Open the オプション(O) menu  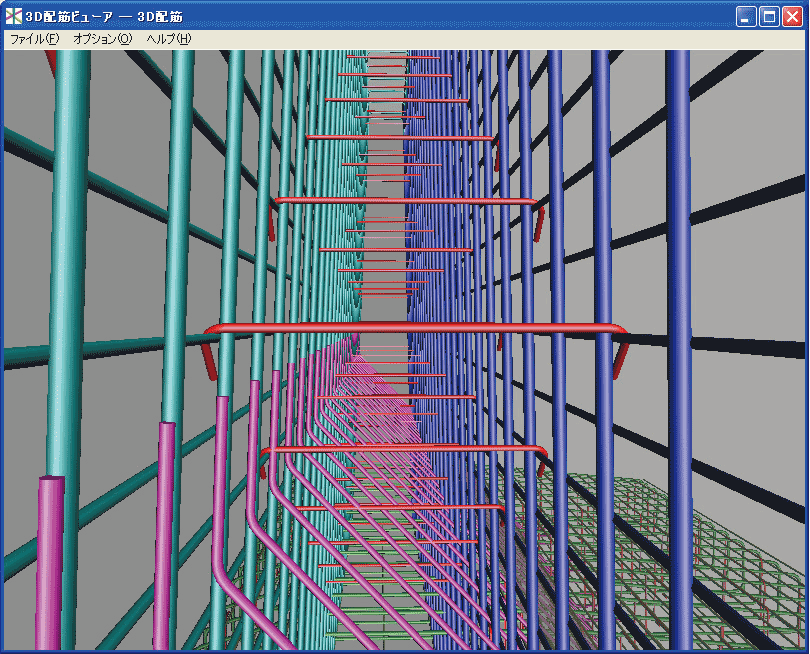click(103, 39)
